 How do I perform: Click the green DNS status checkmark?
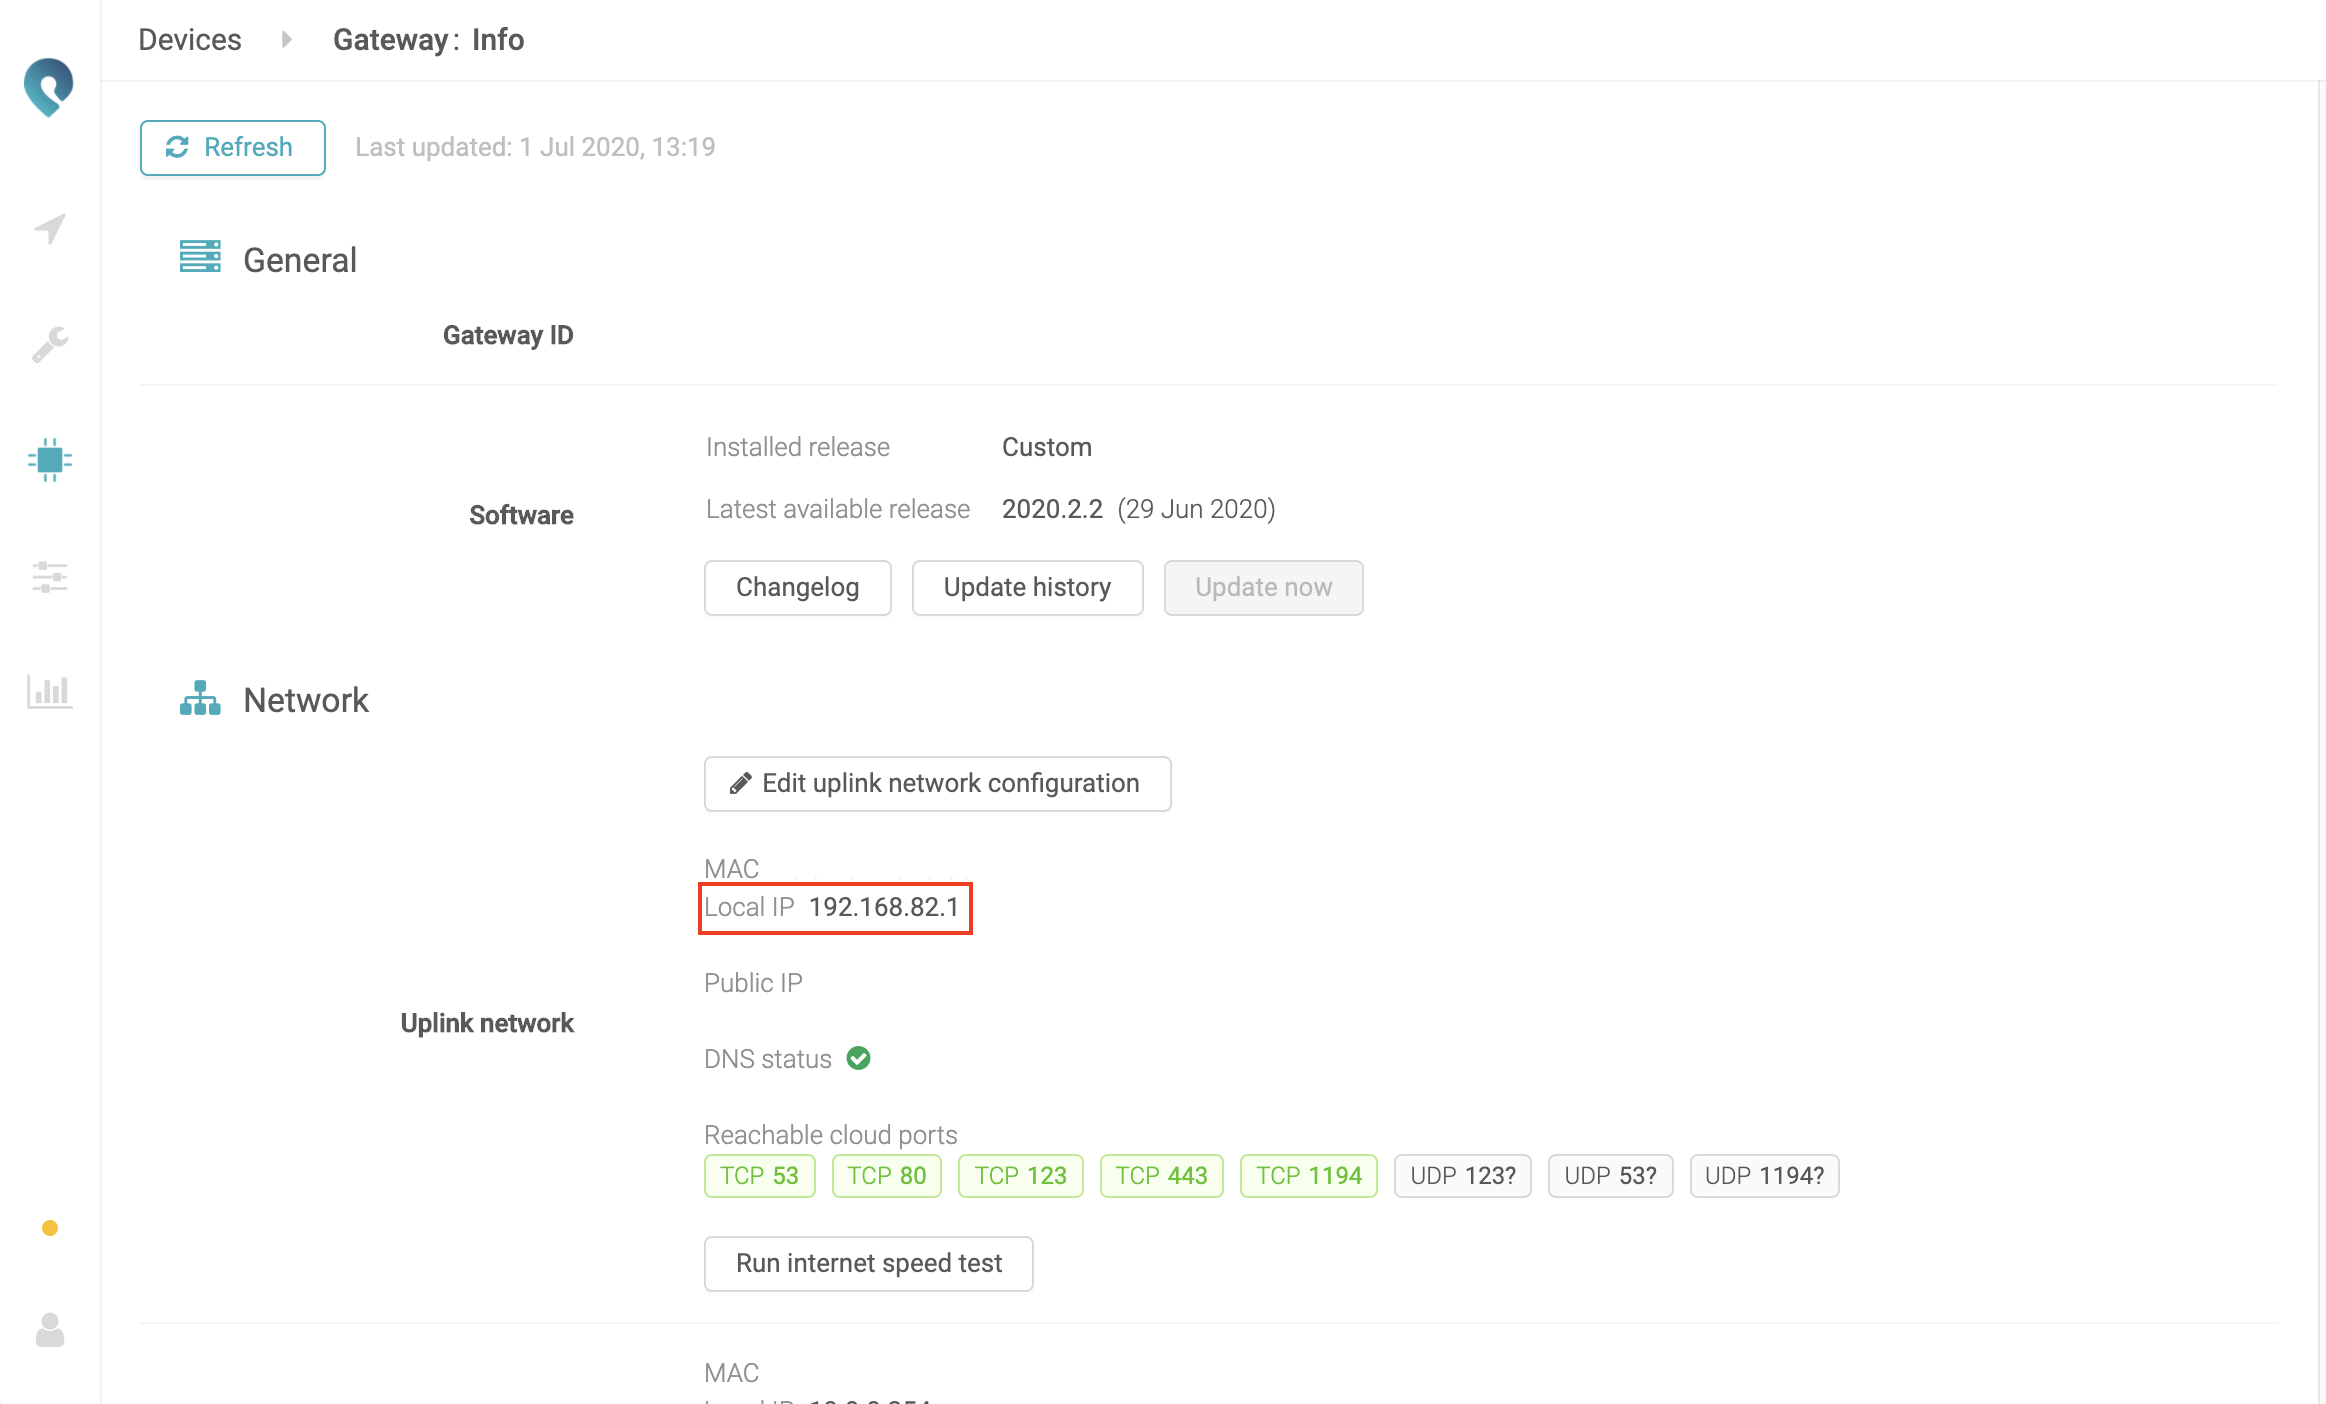(859, 1058)
